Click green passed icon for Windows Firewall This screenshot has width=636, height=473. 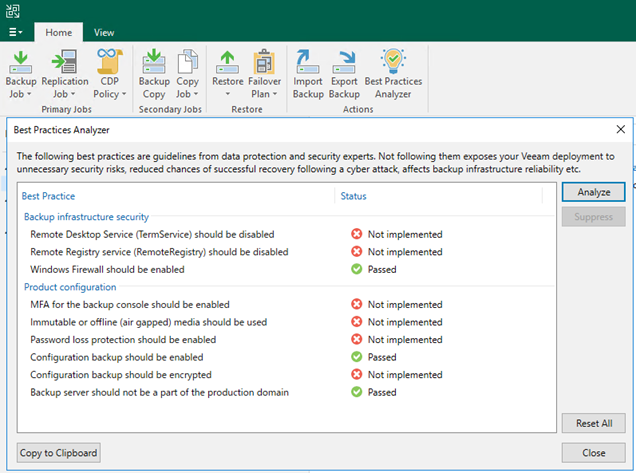pyautogui.click(x=357, y=269)
